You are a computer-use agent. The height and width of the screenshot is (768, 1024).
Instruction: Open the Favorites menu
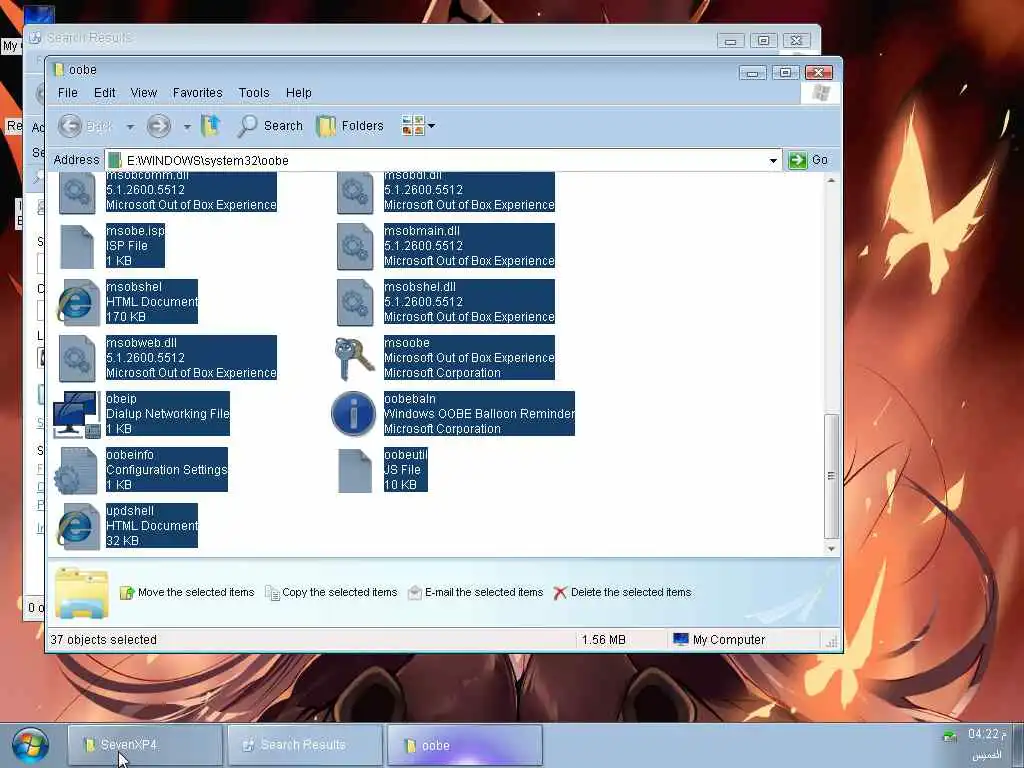tap(198, 93)
